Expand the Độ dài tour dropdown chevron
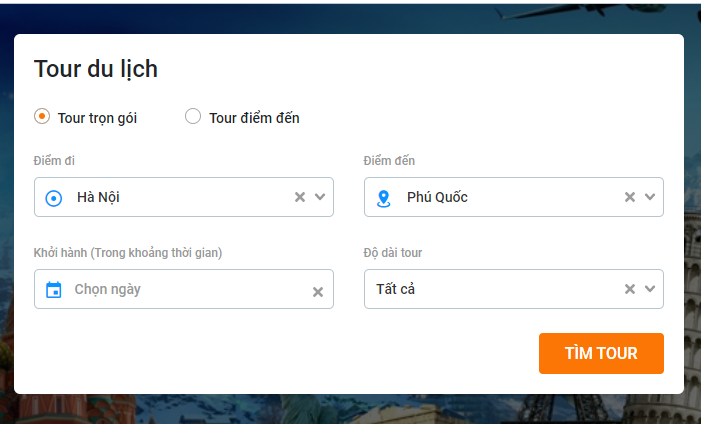Viewport: 701px width, 424px height. pyautogui.click(x=650, y=289)
